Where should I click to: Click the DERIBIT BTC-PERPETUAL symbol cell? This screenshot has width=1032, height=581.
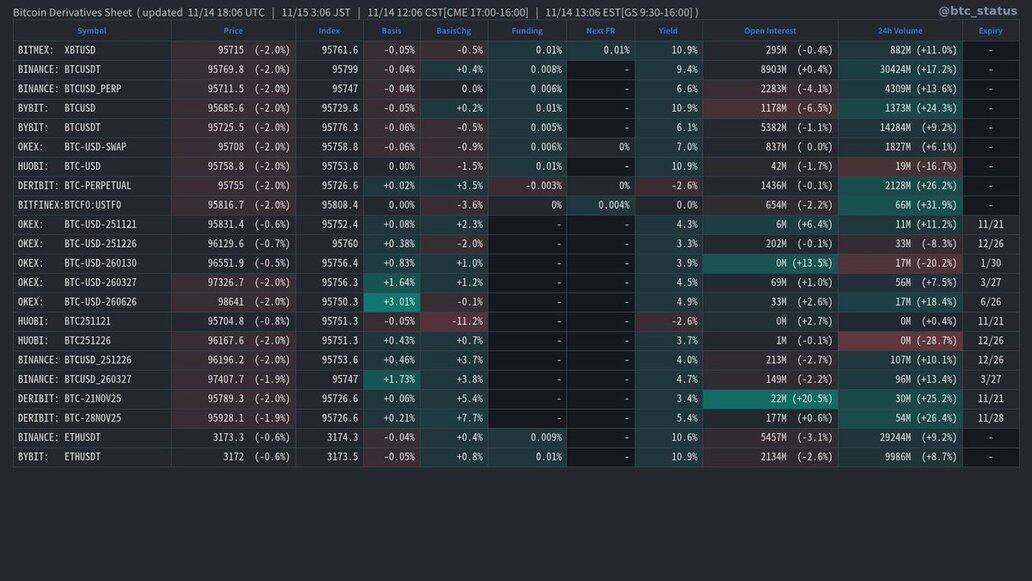tap(91, 186)
